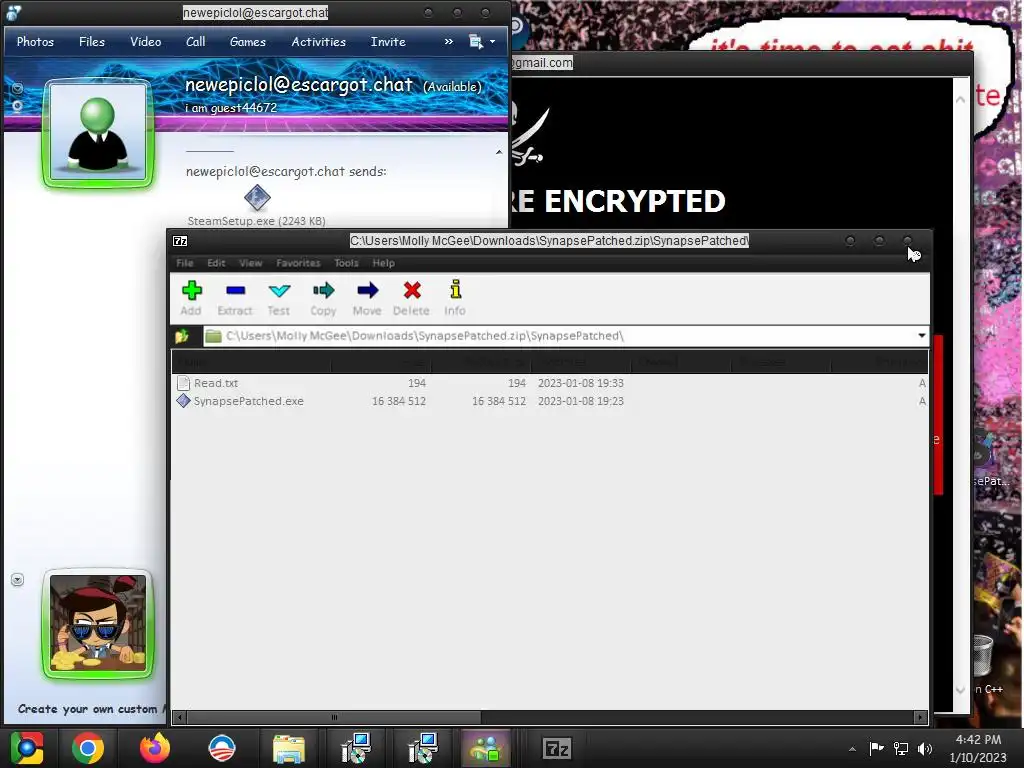Click the Action Center flag tray icon
1024x768 pixels.
coord(876,748)
